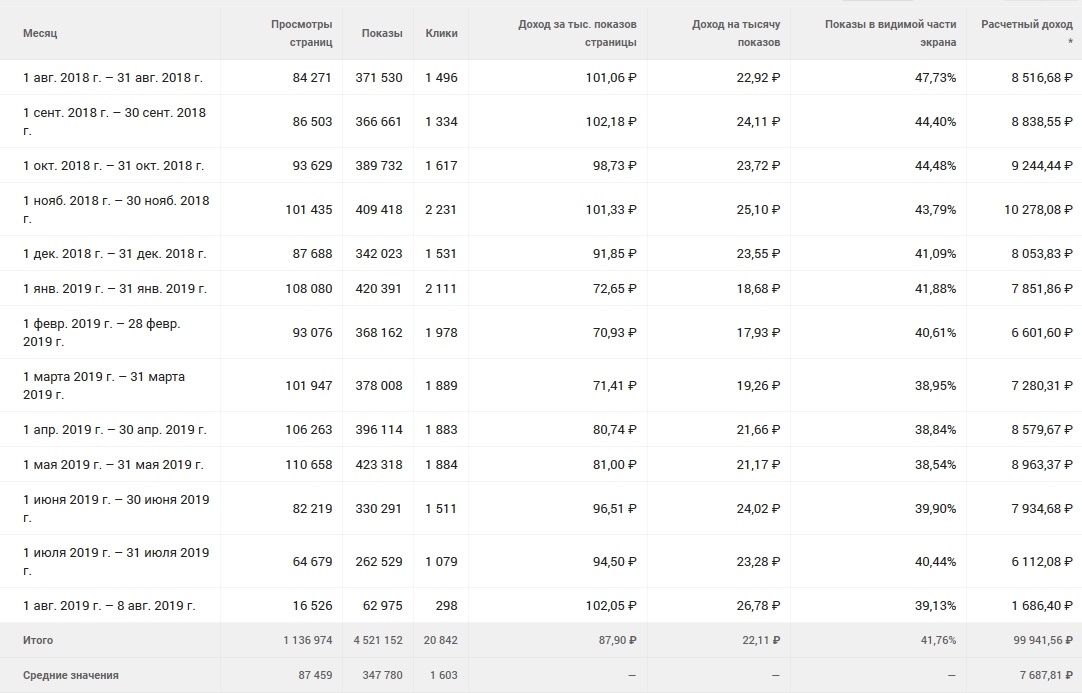This screenshot has width=1082, height=693.
Task: Click the 1 янв. 2019 – 31 янв. 2019 row
Action: click(114, 289)
